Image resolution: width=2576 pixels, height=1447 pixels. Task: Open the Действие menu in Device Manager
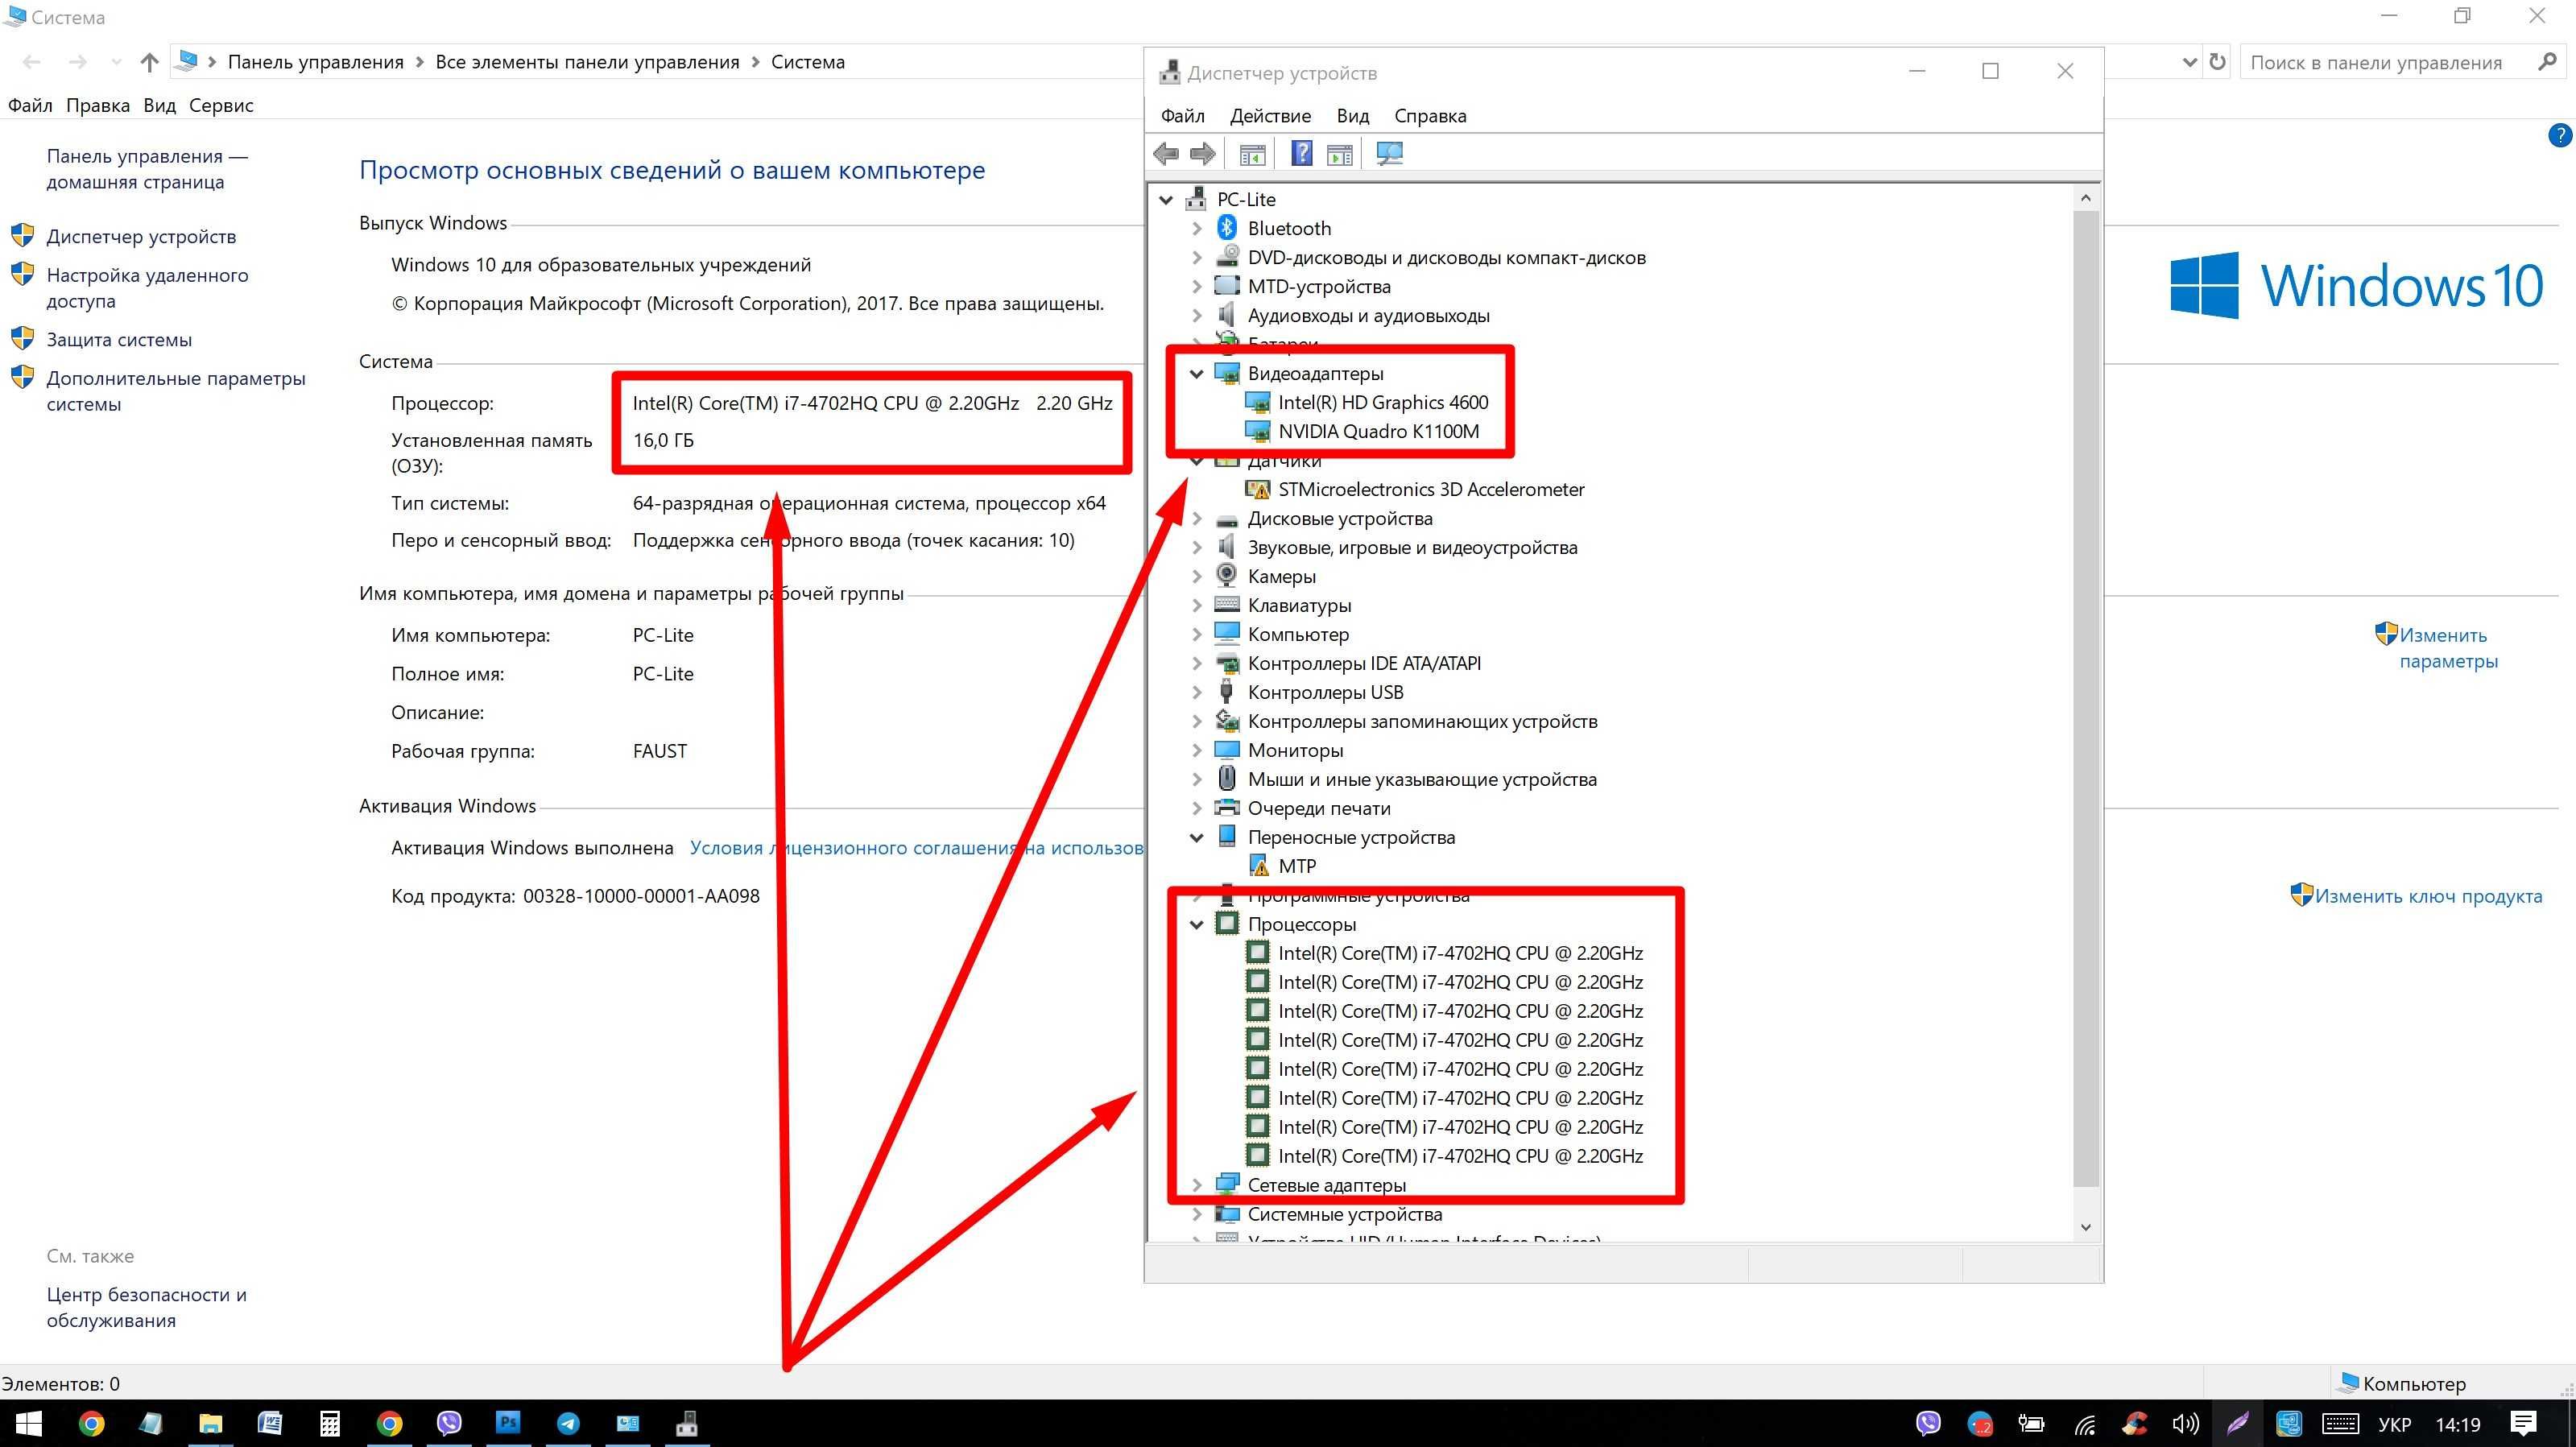1270,116
